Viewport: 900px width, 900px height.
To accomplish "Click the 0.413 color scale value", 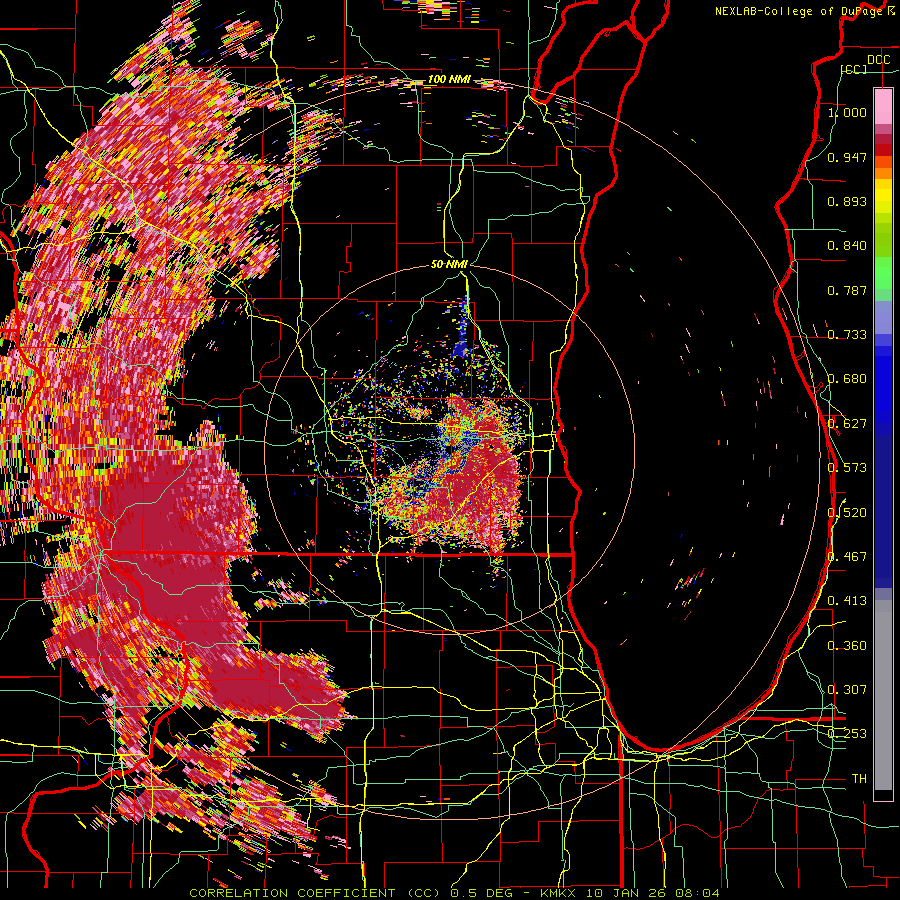I will click(847, 601).
